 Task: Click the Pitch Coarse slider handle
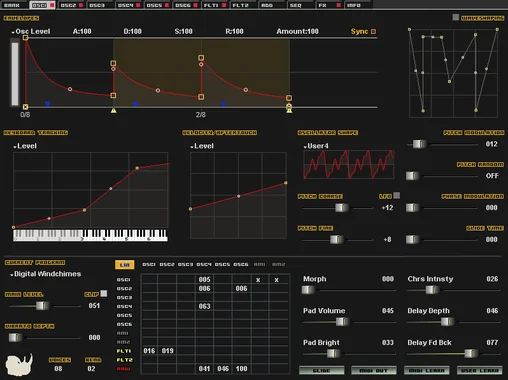(341, 208)
